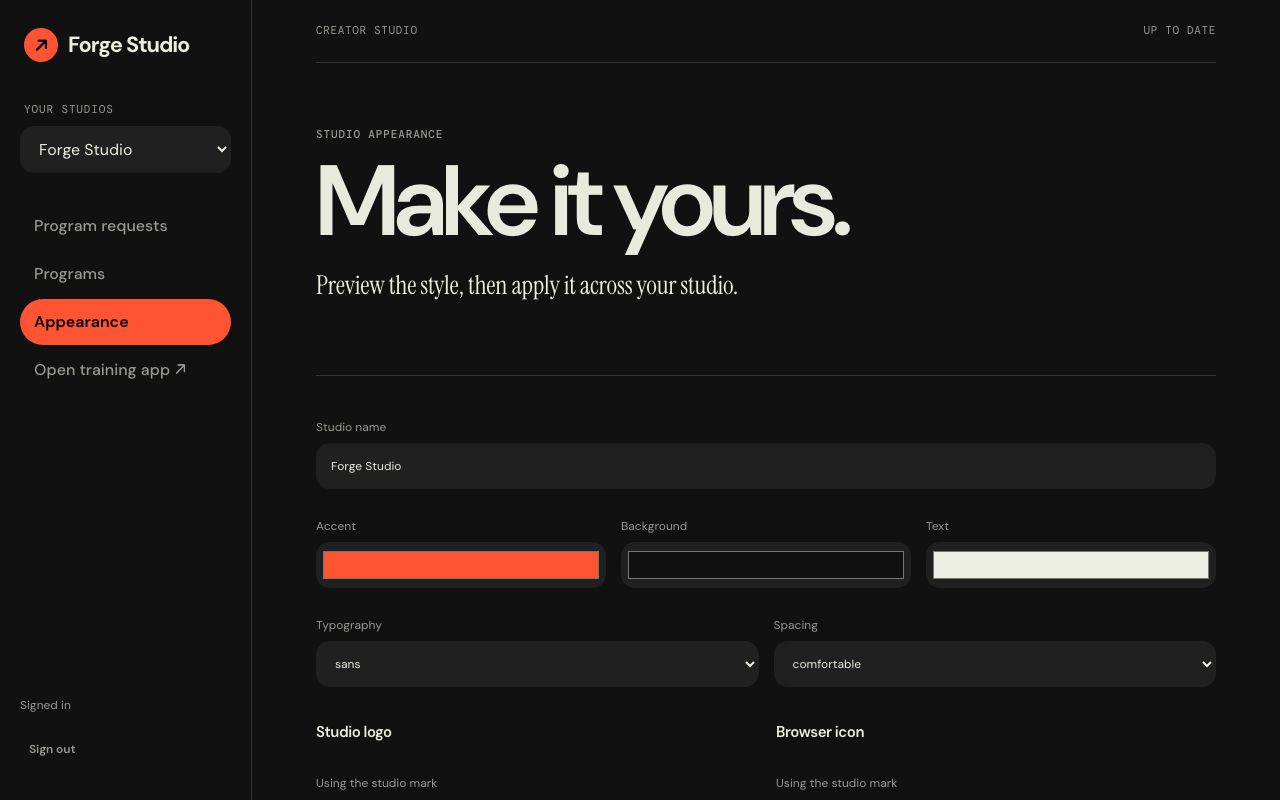Focus the Studio name input field
1280x800 pixels.
click(x=766, y=466)
